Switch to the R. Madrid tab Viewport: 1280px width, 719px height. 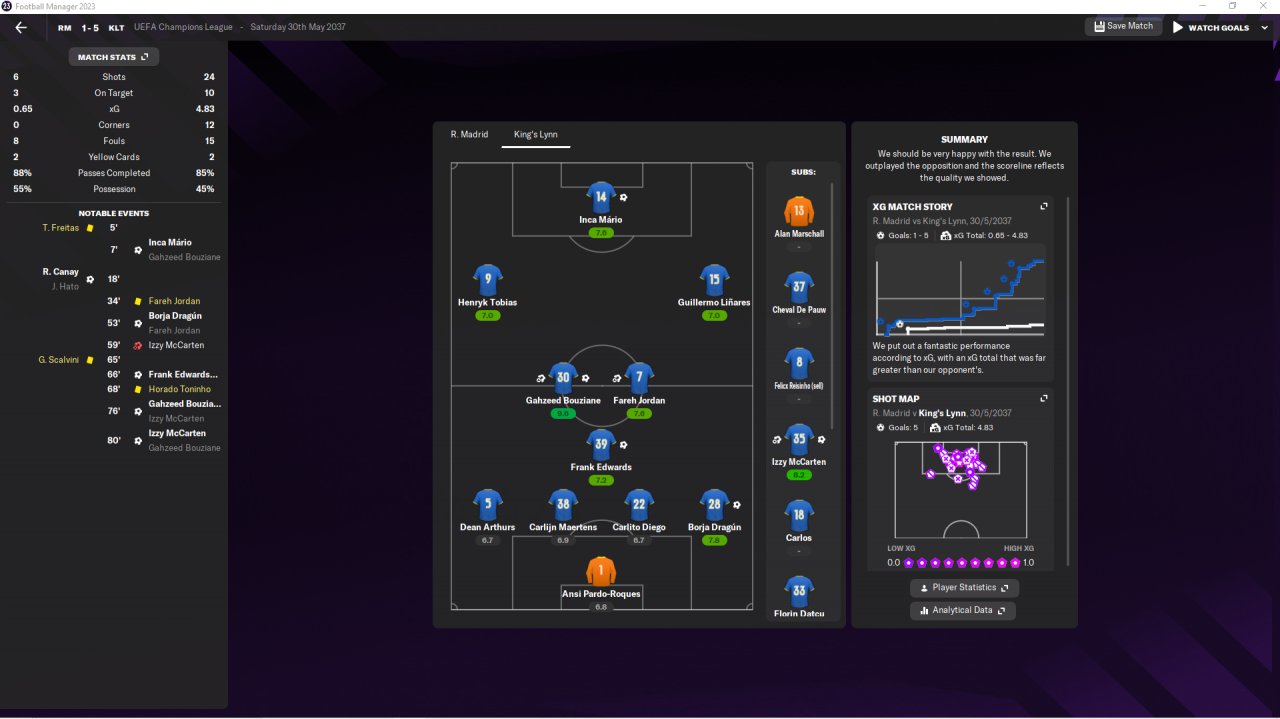click(x=469, y=134)
